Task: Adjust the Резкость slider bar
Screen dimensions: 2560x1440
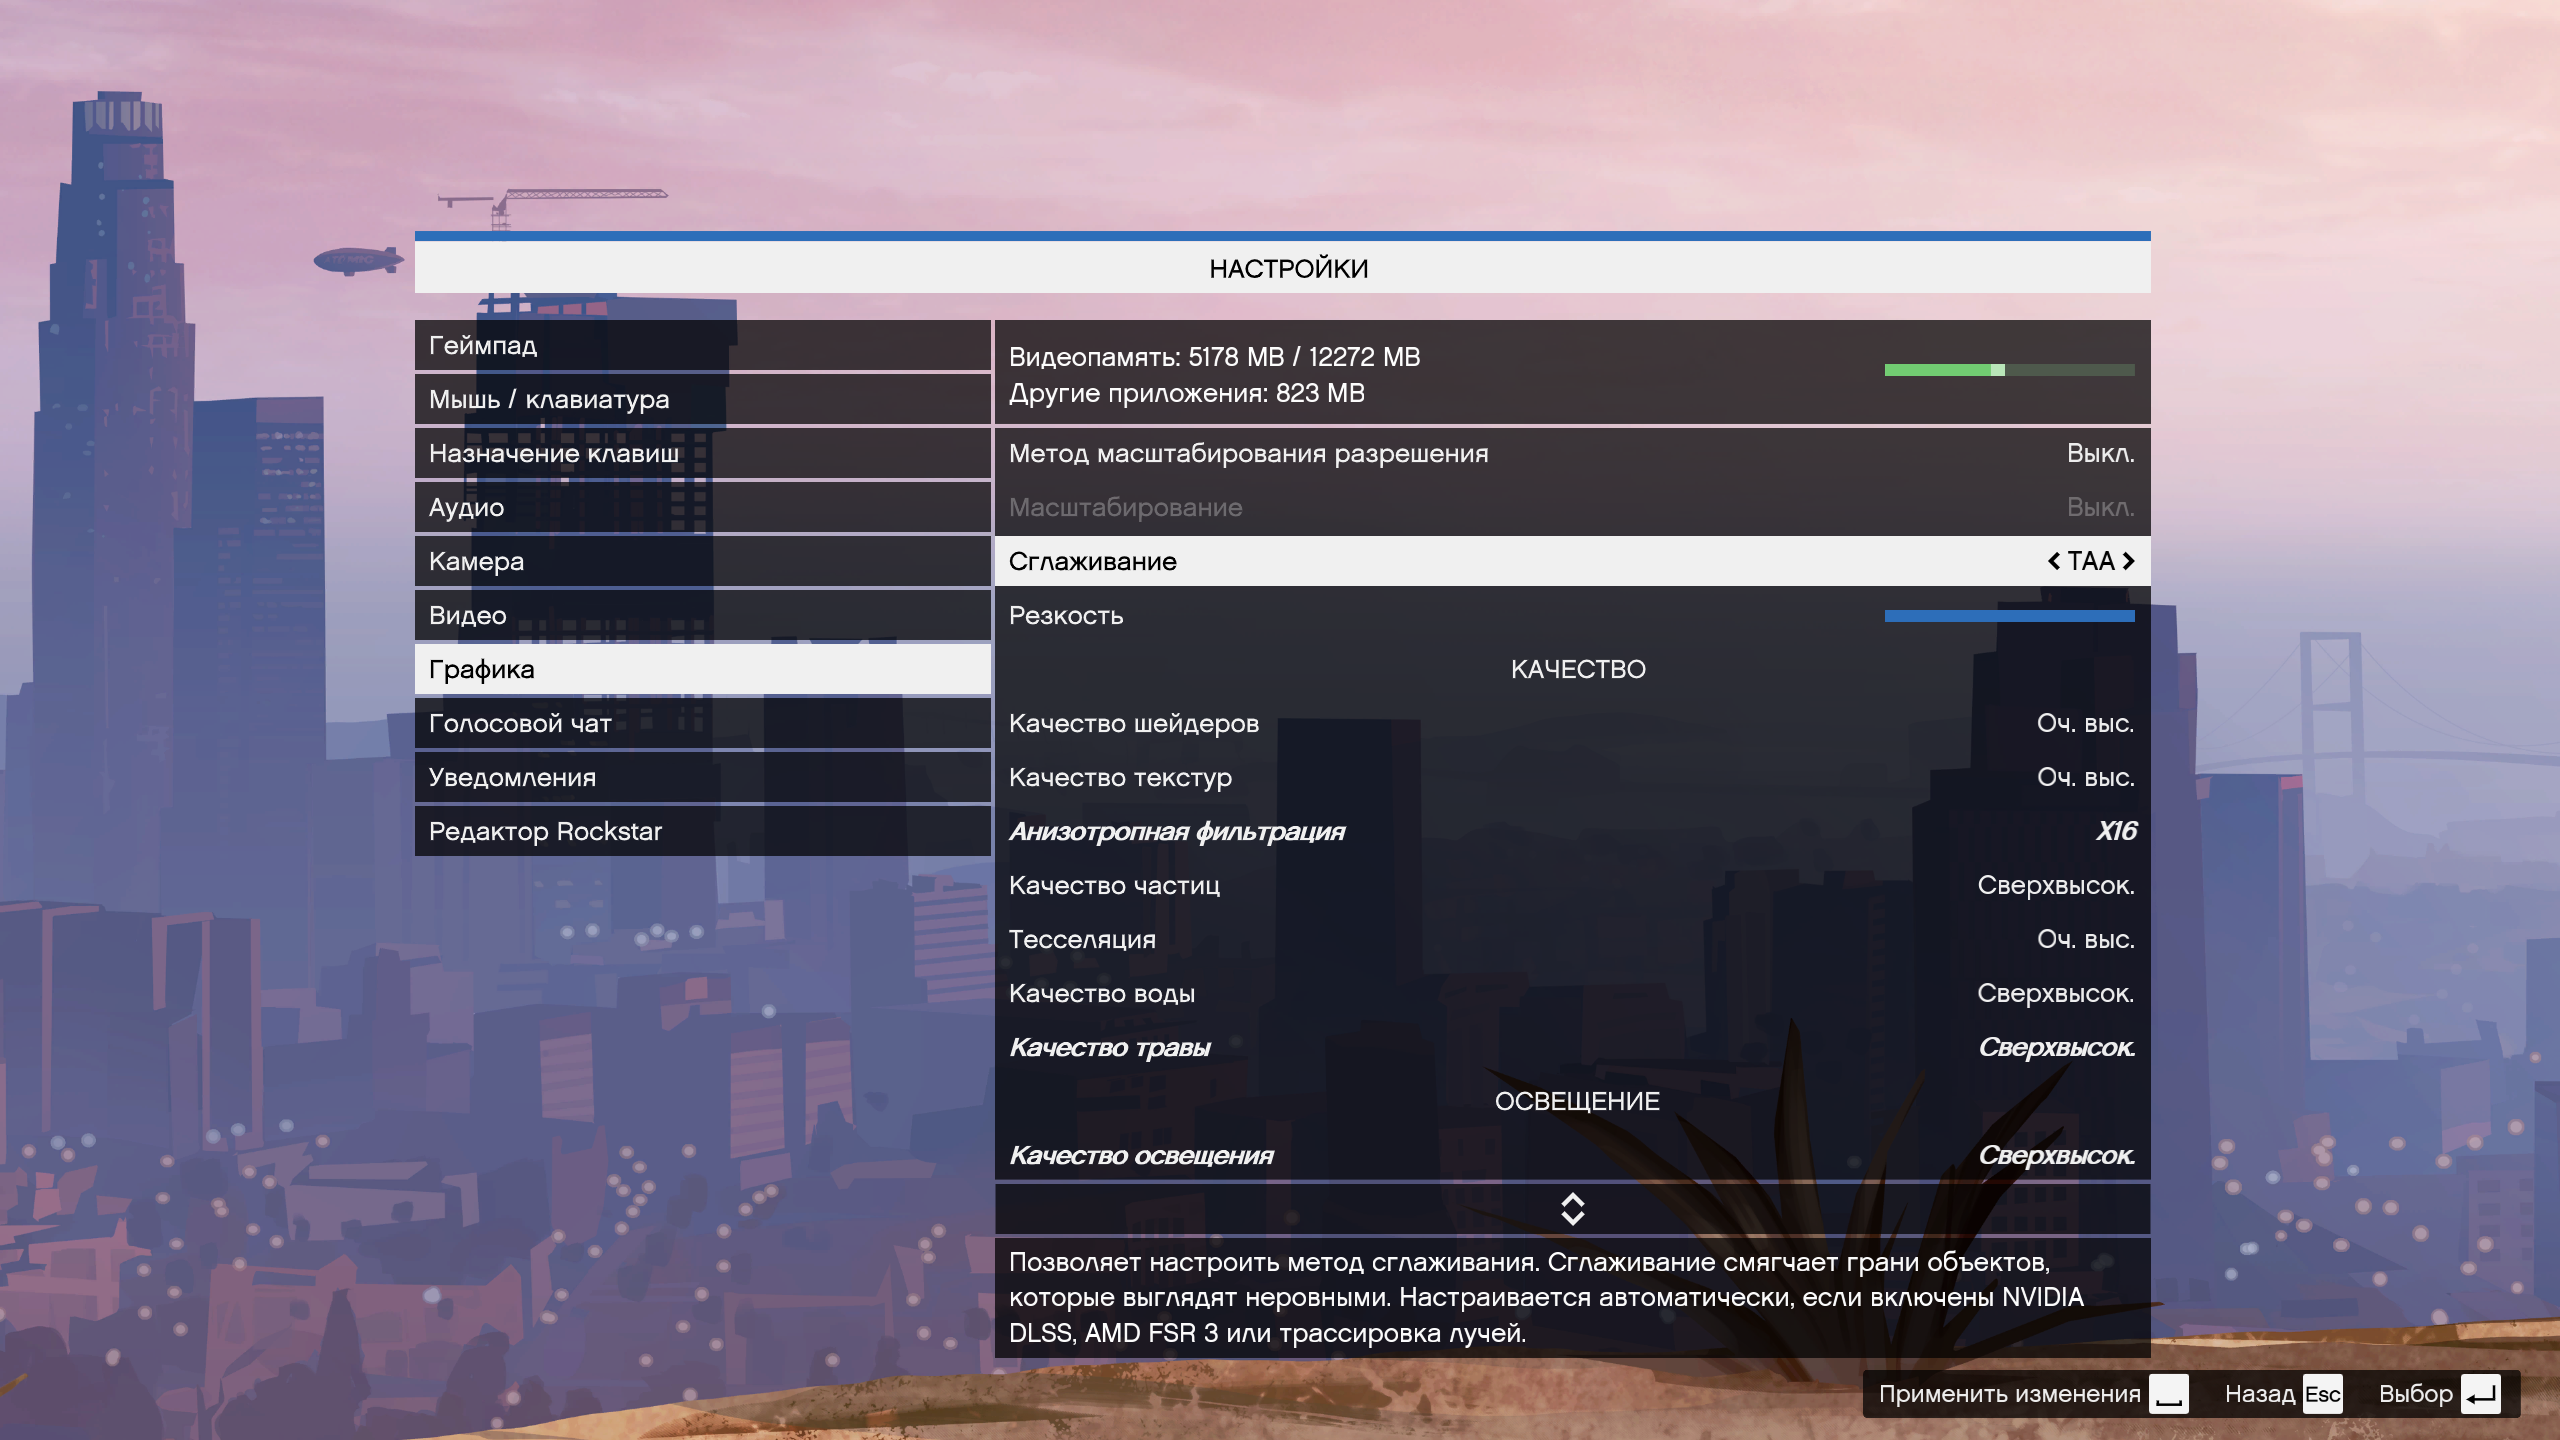Action: click(x=2009, y=616)
